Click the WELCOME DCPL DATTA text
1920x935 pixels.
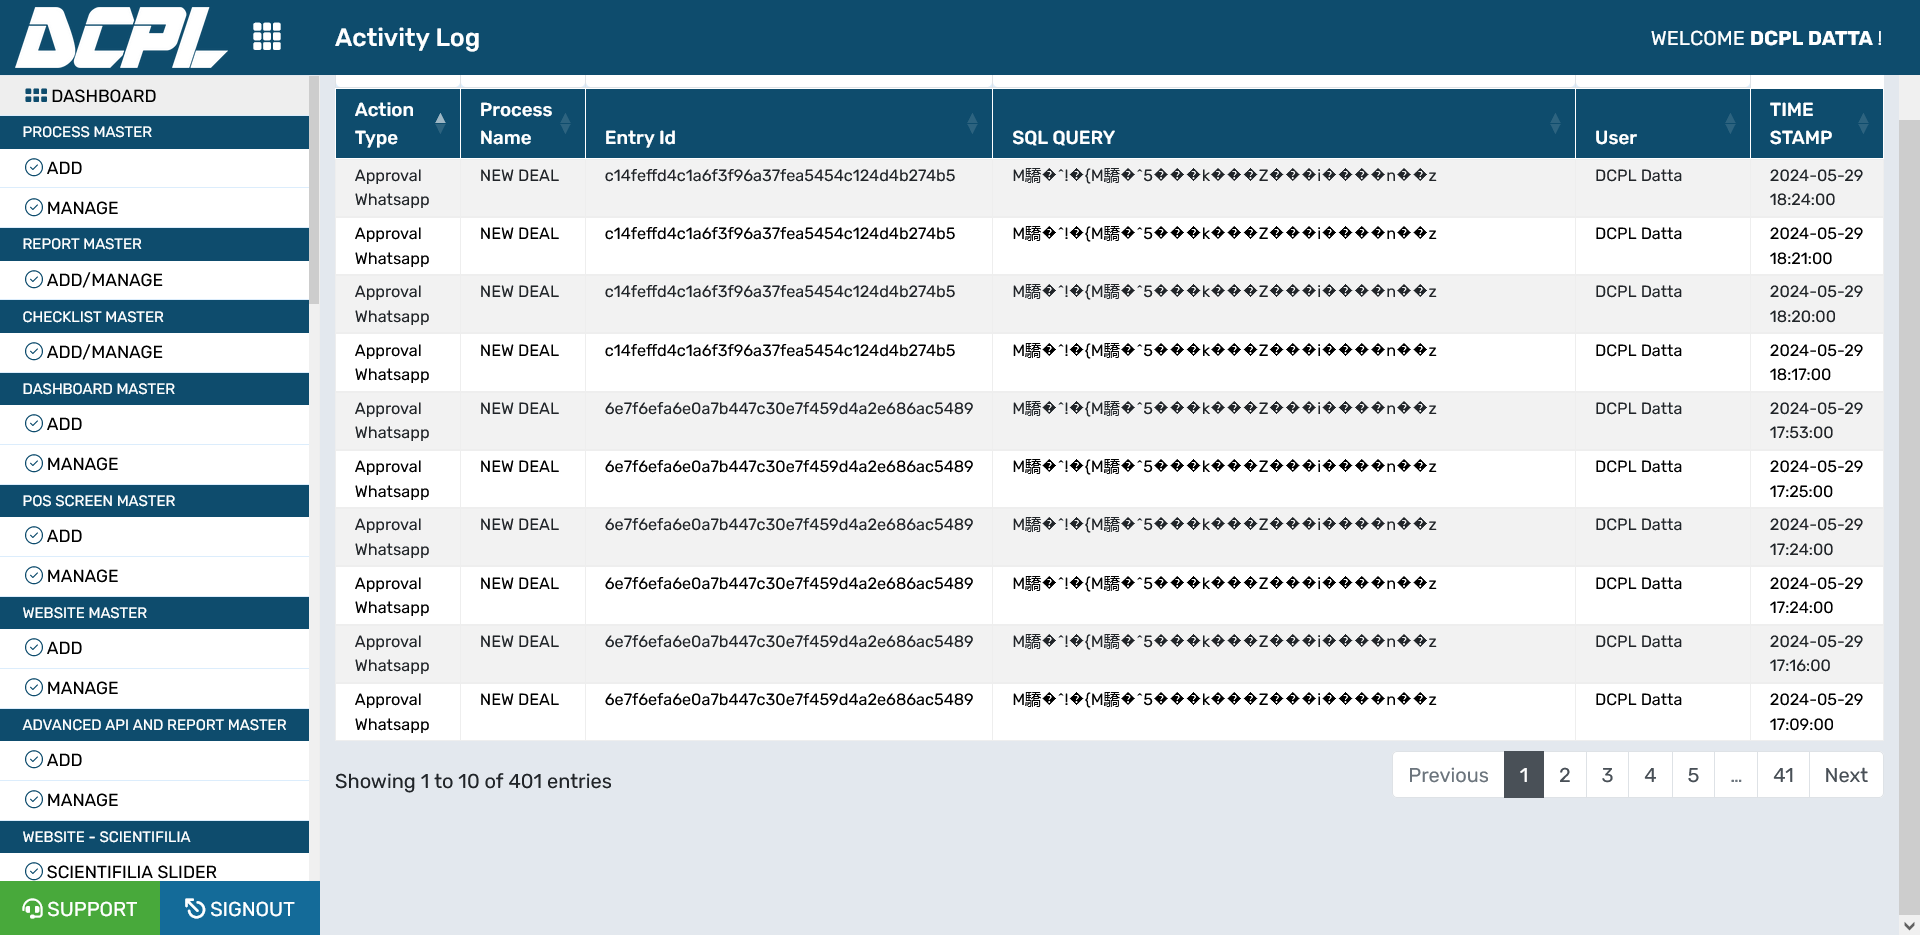(x=1766, y=38)
